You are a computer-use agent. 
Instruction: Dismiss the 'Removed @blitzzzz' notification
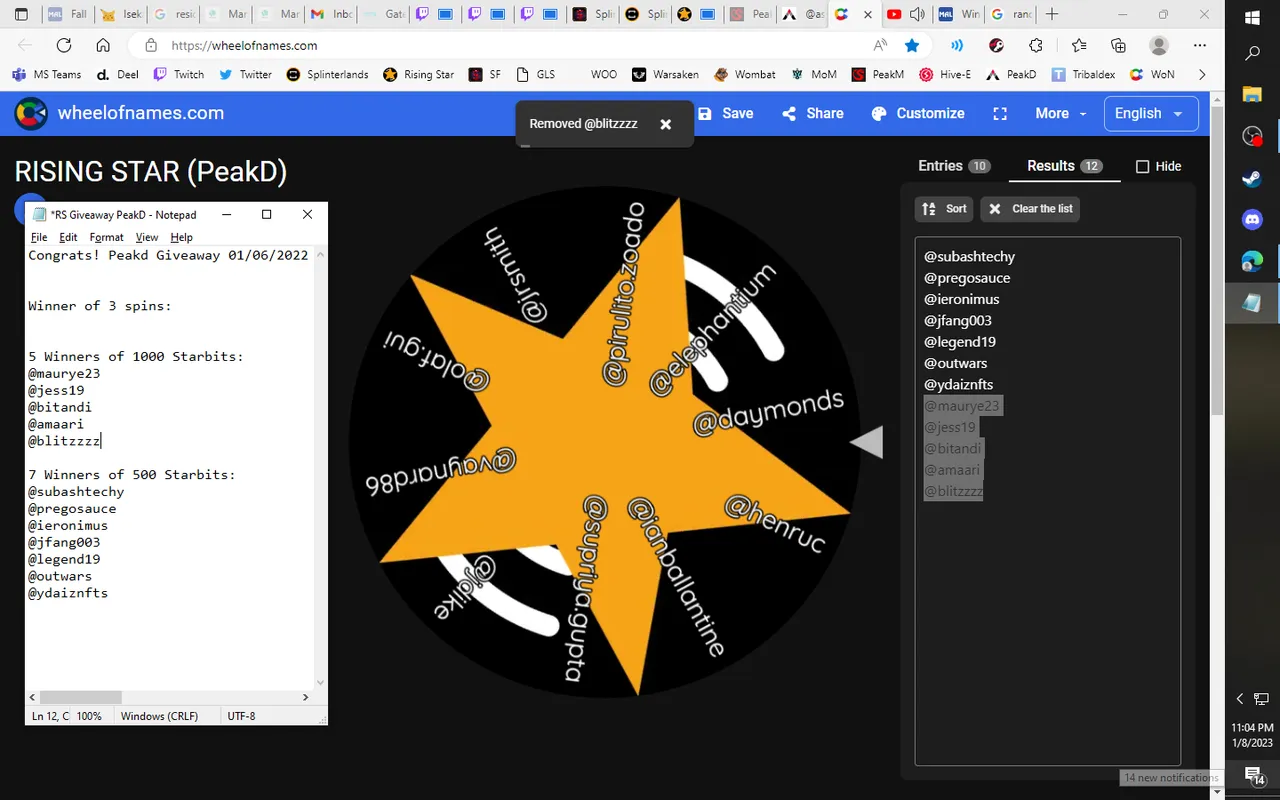tap(666, 124)
